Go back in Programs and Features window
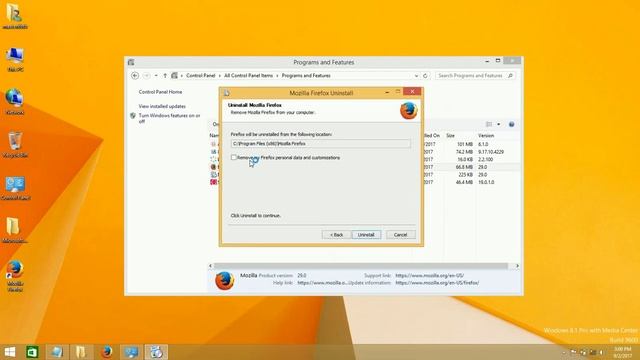Screen dimensions: 640x360 (135, 76)
